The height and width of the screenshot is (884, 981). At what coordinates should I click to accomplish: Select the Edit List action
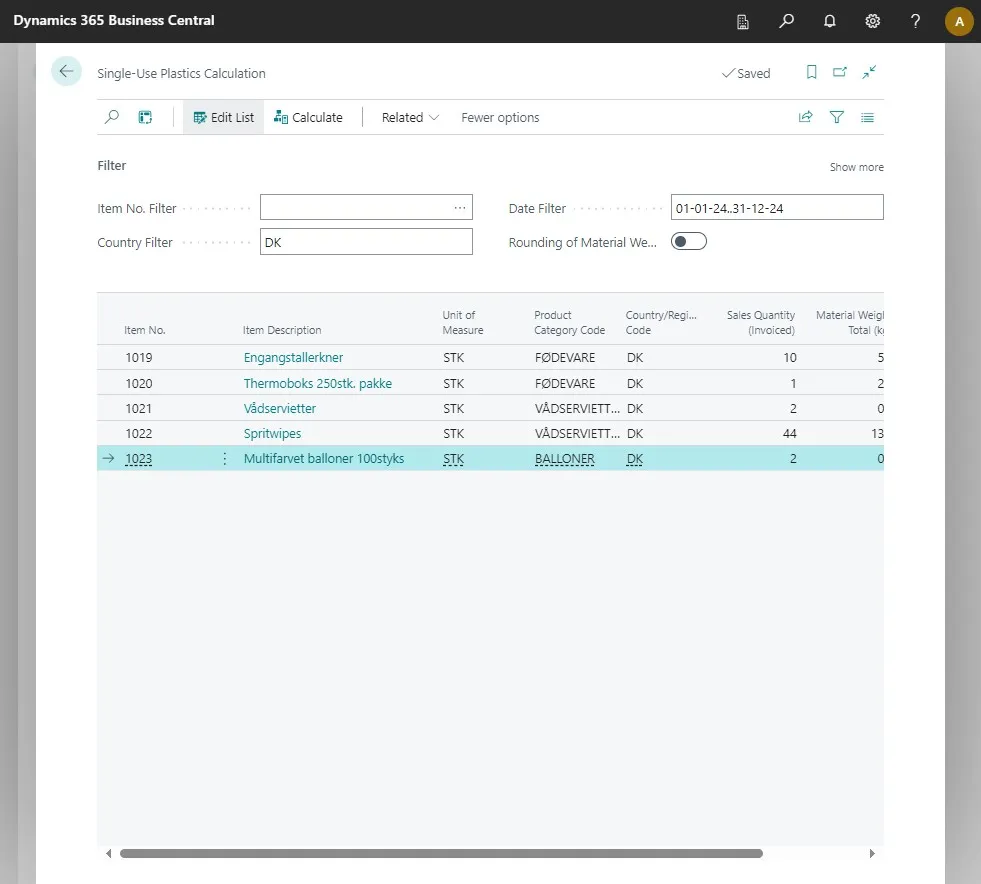tap(223, 117)
